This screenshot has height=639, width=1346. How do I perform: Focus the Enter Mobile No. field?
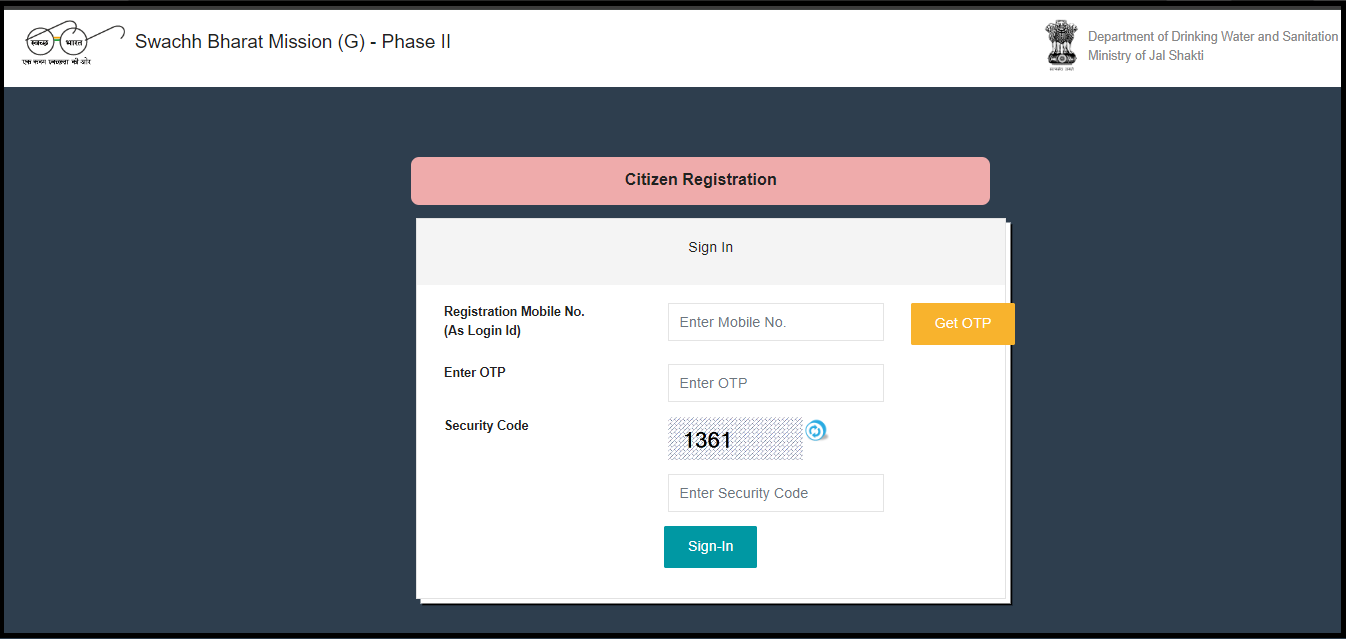click(776, 322)
